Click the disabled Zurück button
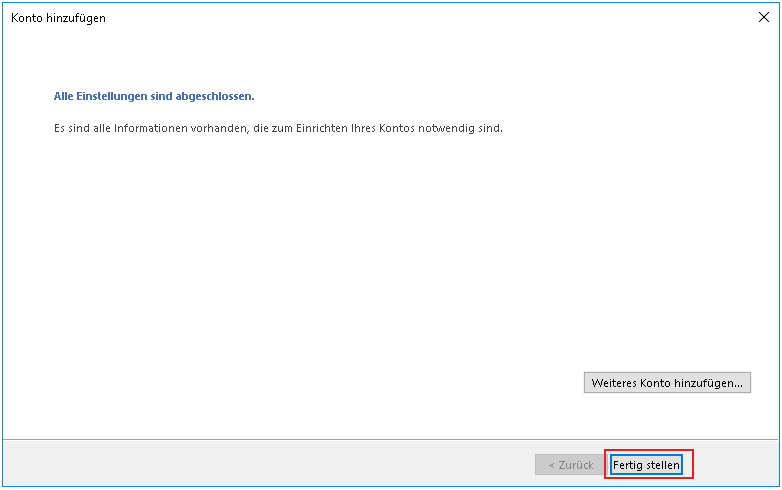The image size is (782, 490). (571, 465)
